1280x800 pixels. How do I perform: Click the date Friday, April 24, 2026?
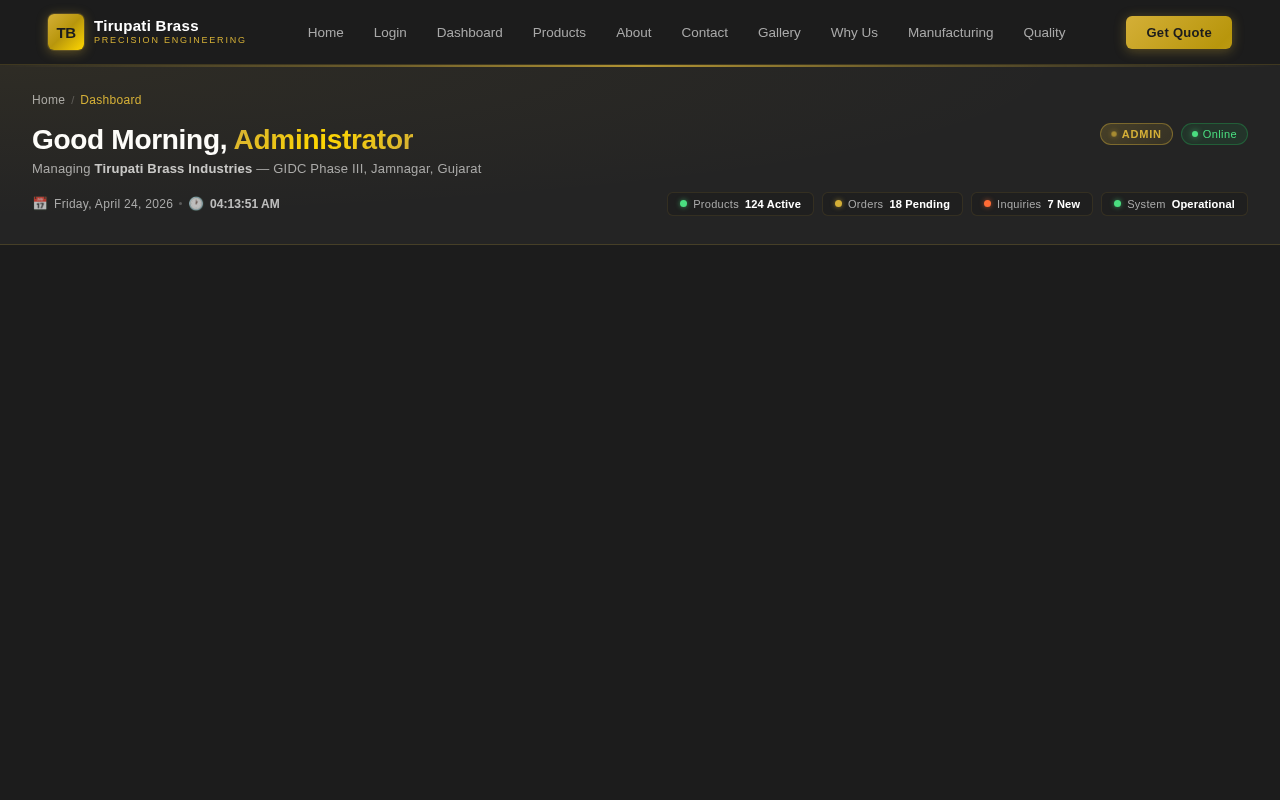113,204
